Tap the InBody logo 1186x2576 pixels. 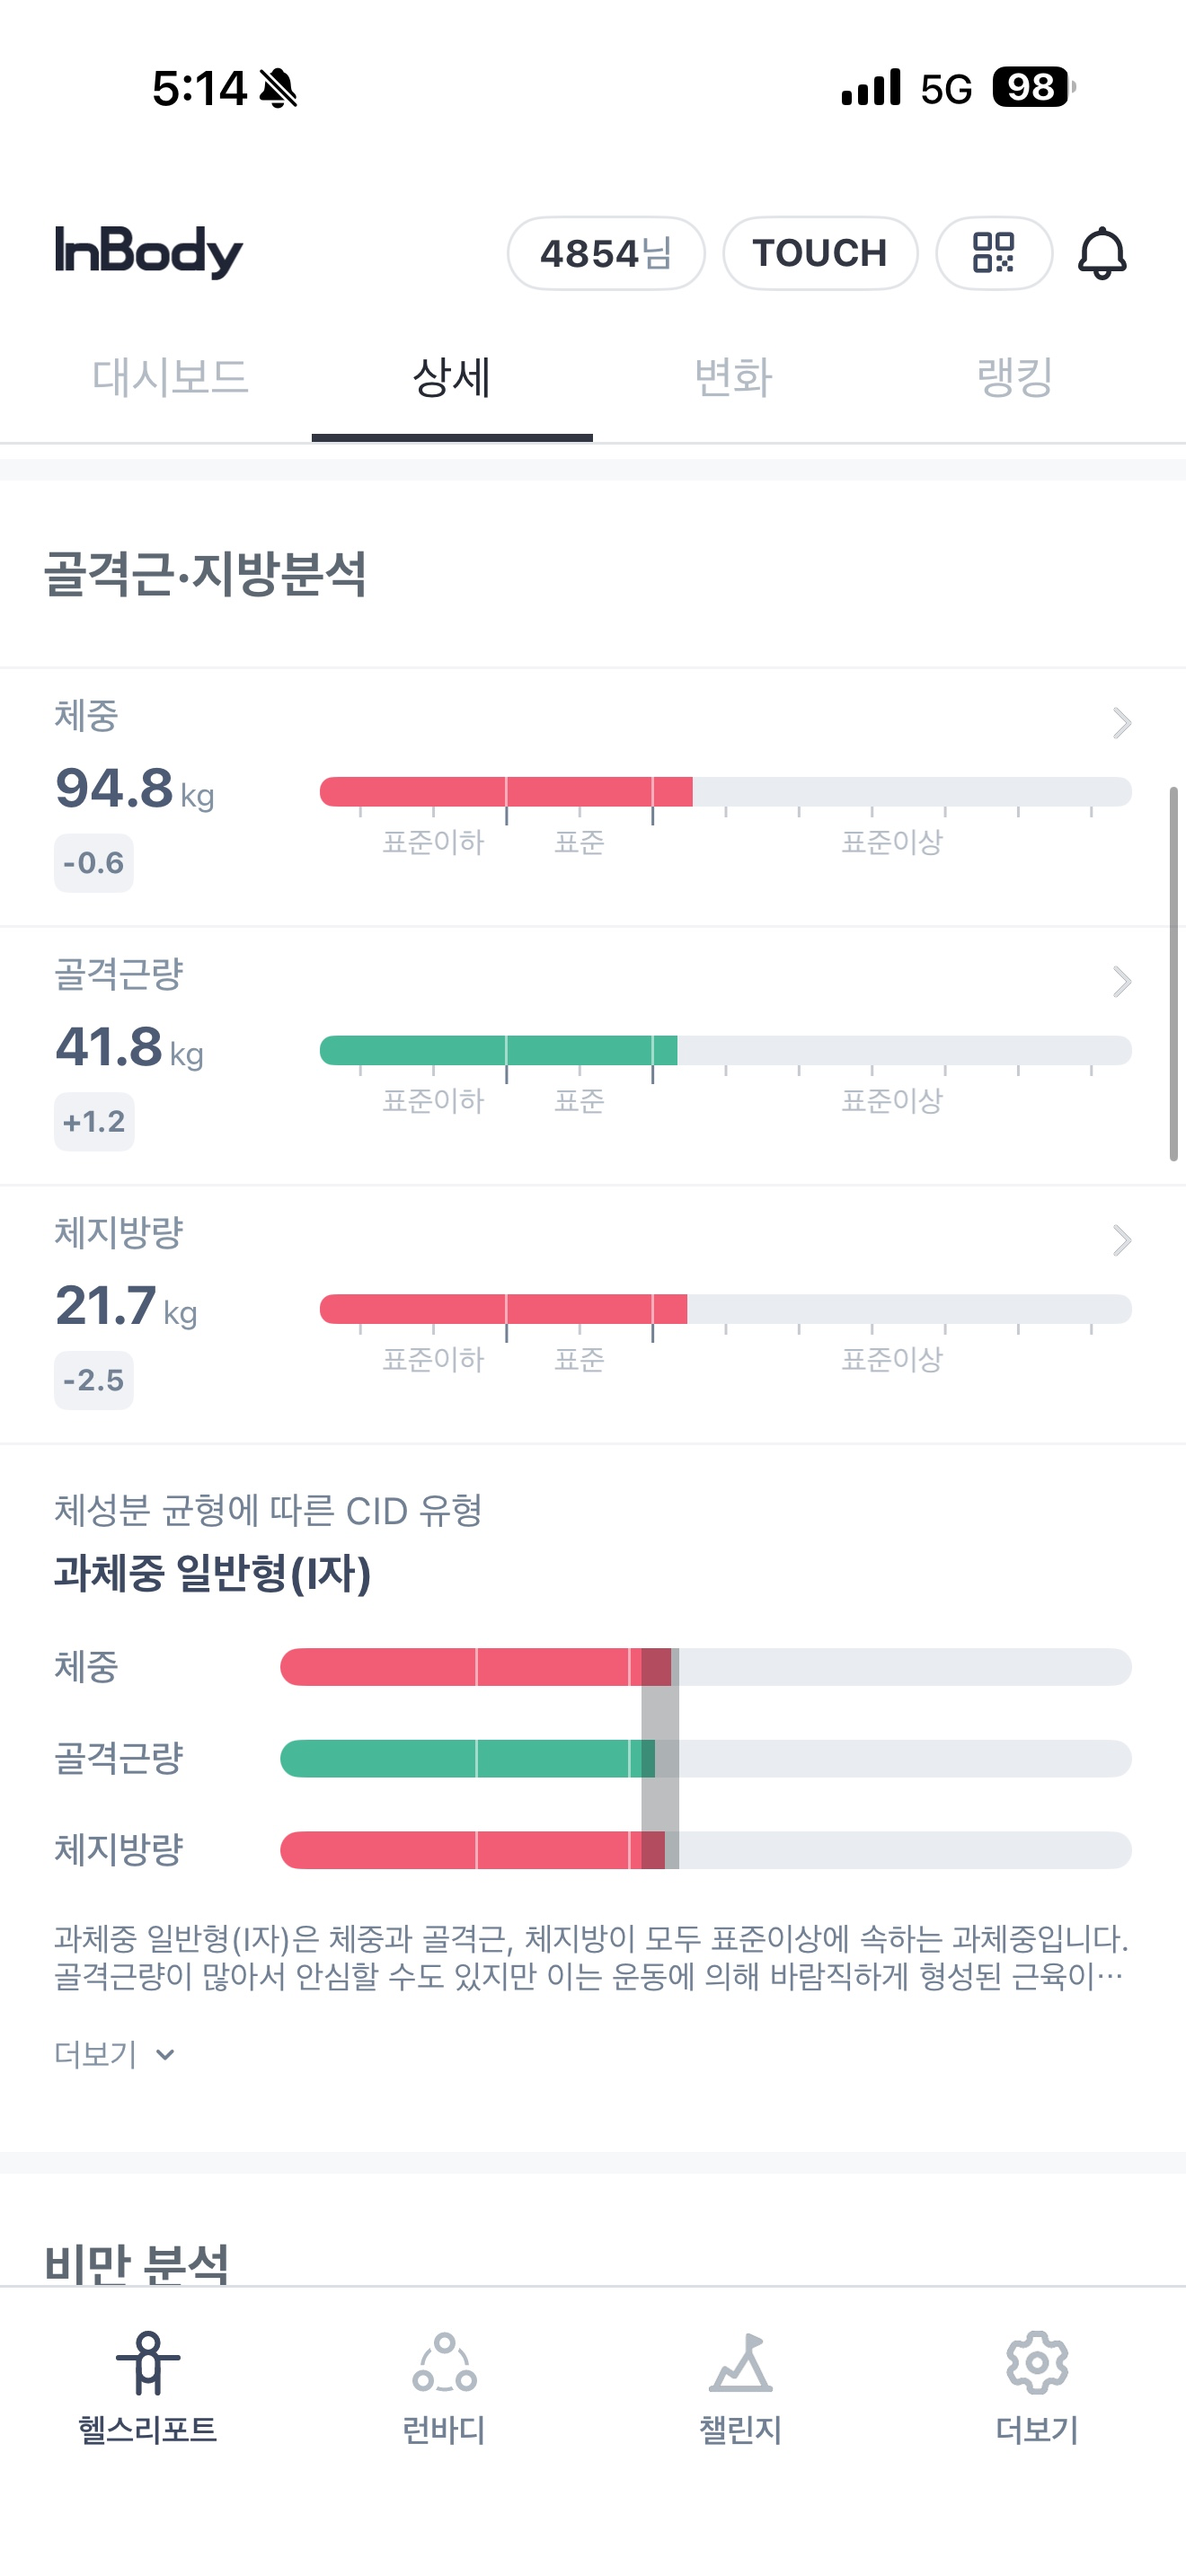pyautogui.click(x=149, y=251)
